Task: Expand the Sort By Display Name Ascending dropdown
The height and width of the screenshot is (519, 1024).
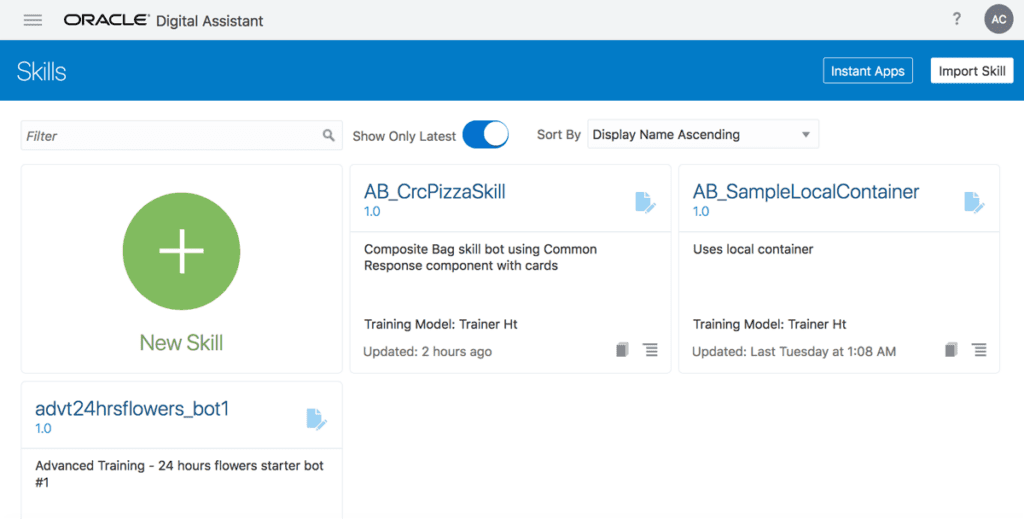Action: coord(703,134)
